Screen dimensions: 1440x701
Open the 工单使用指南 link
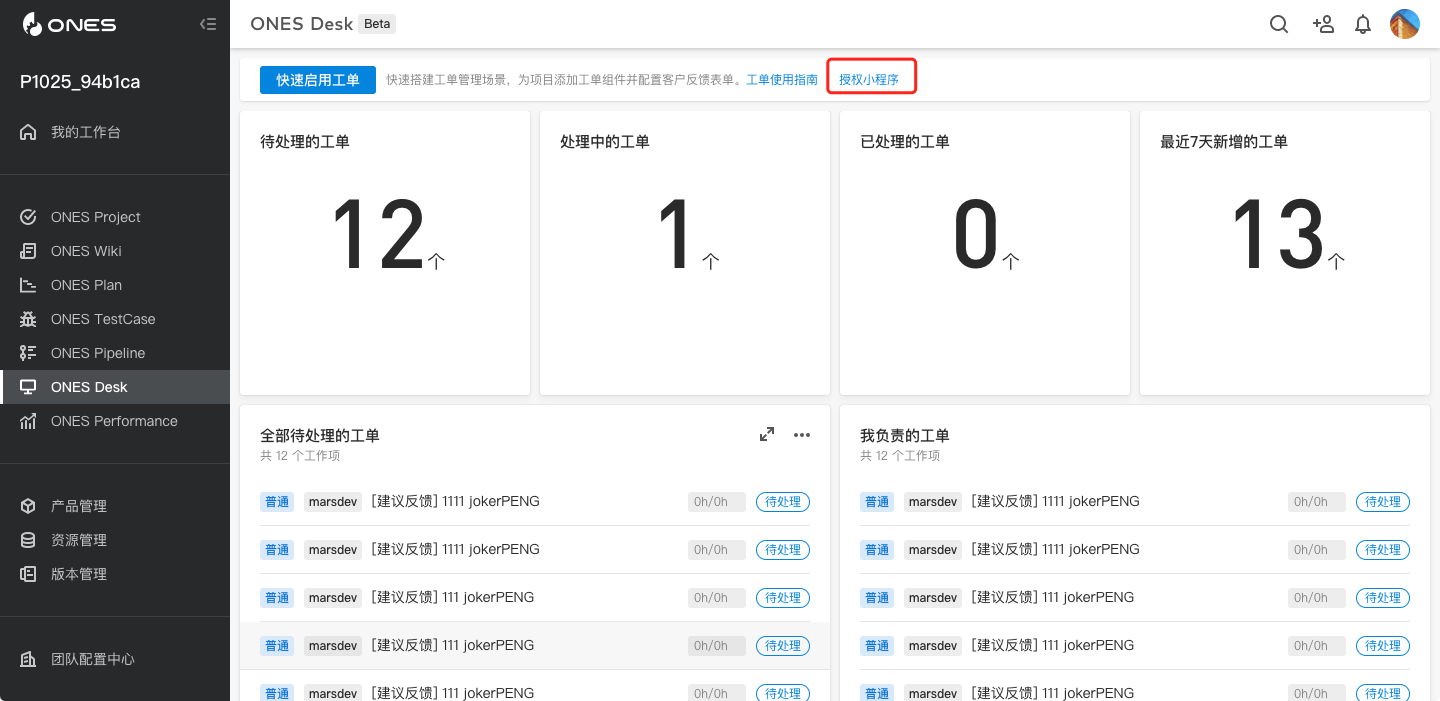pos(782,80)
